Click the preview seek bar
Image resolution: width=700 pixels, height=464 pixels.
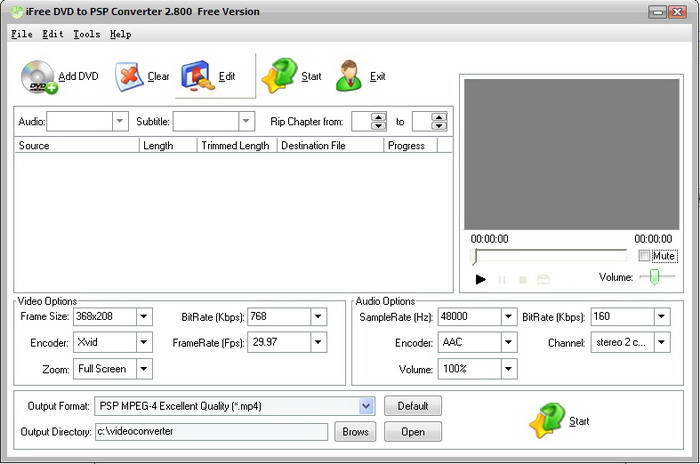coord(550,256)
